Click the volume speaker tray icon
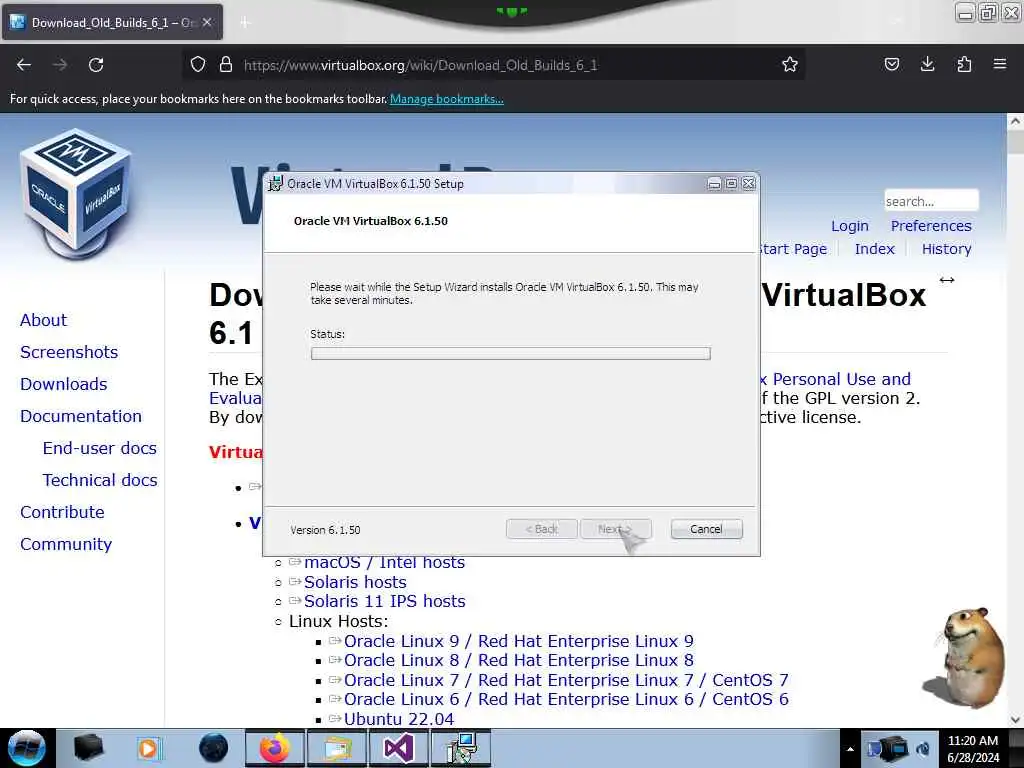1024x768 pixels. (923, 749)
